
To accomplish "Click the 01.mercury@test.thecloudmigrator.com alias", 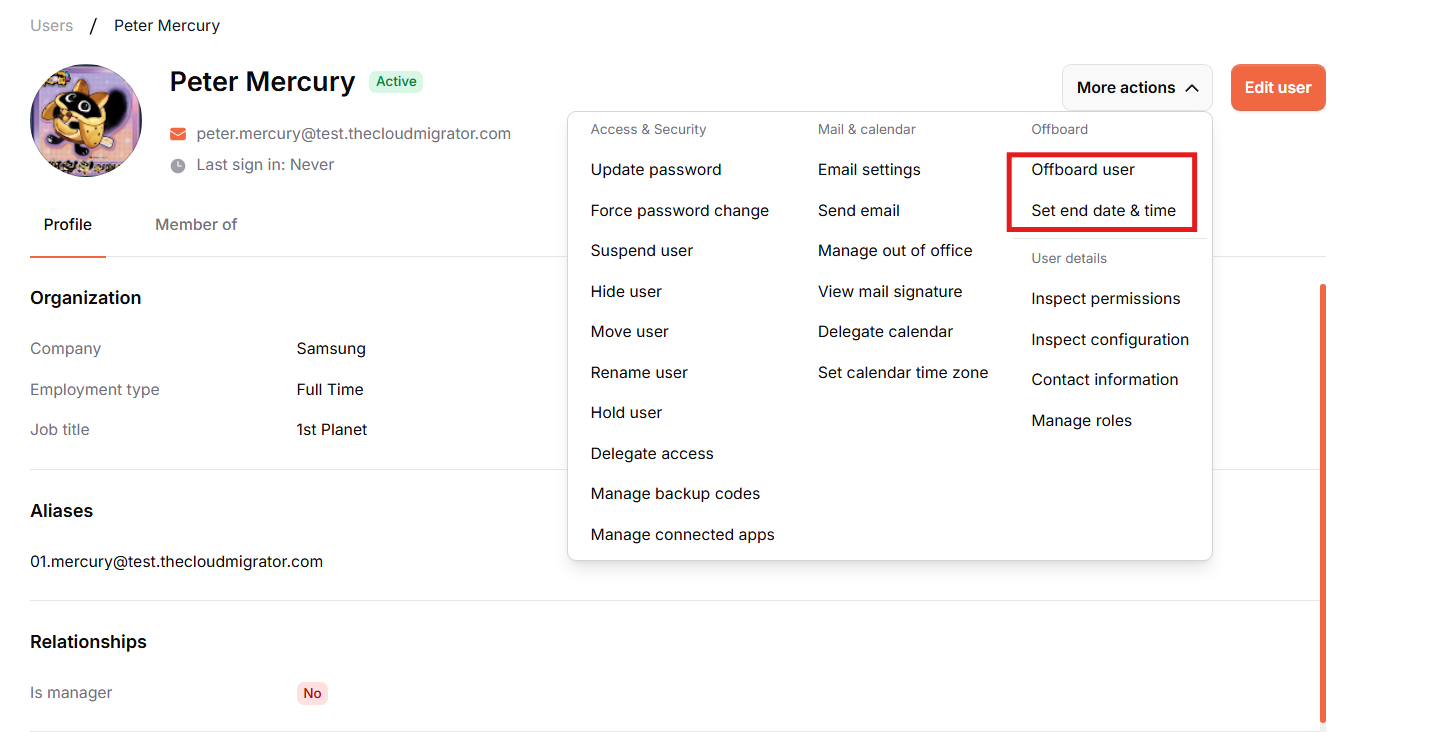I will 177,562.
